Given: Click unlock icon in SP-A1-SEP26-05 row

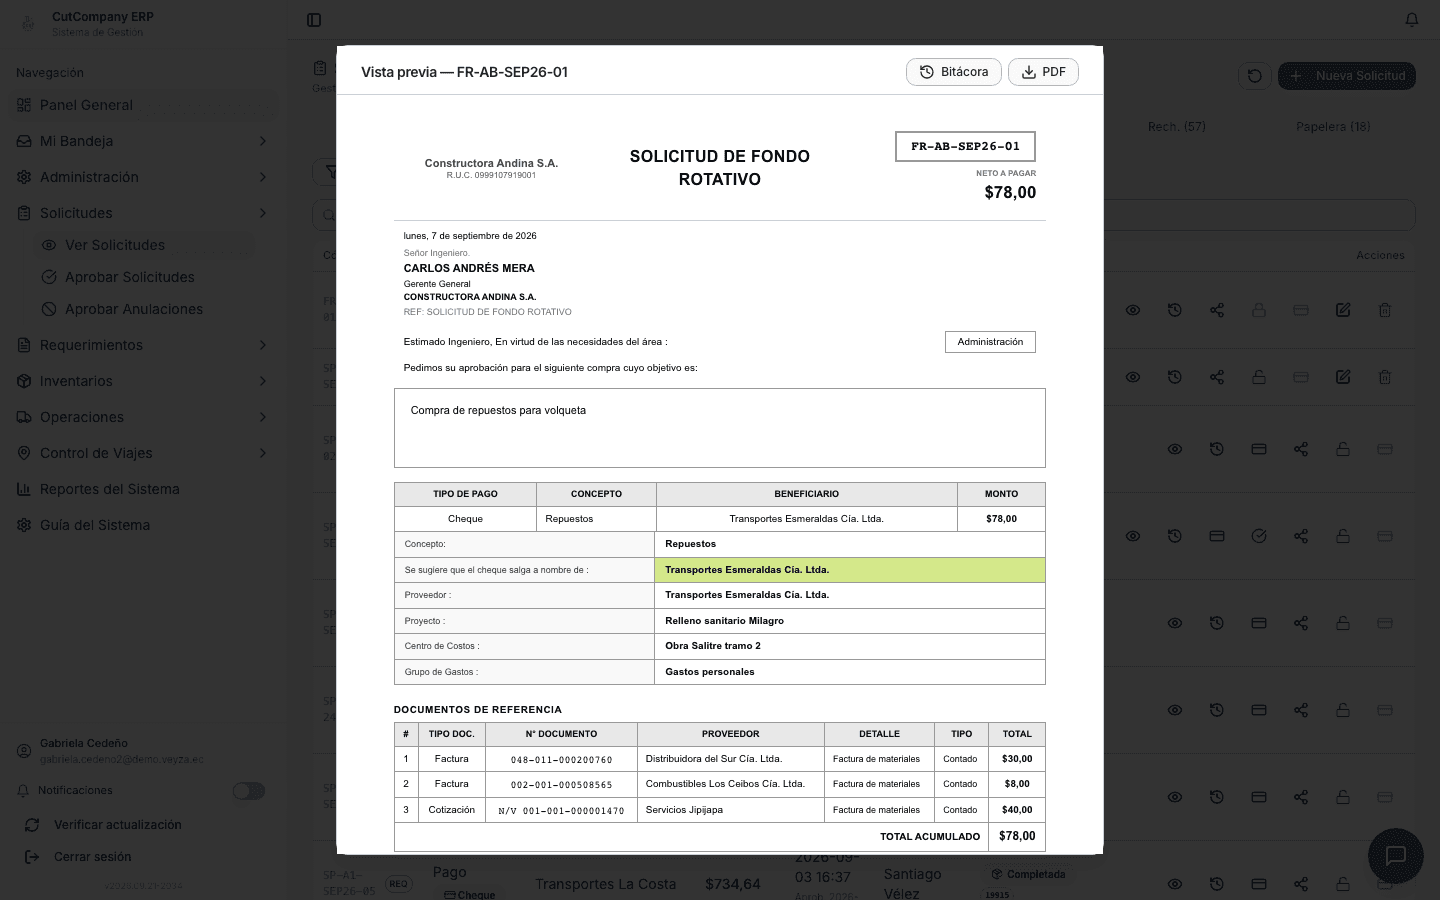Looking at the screenshot, I should (1343, 884).
